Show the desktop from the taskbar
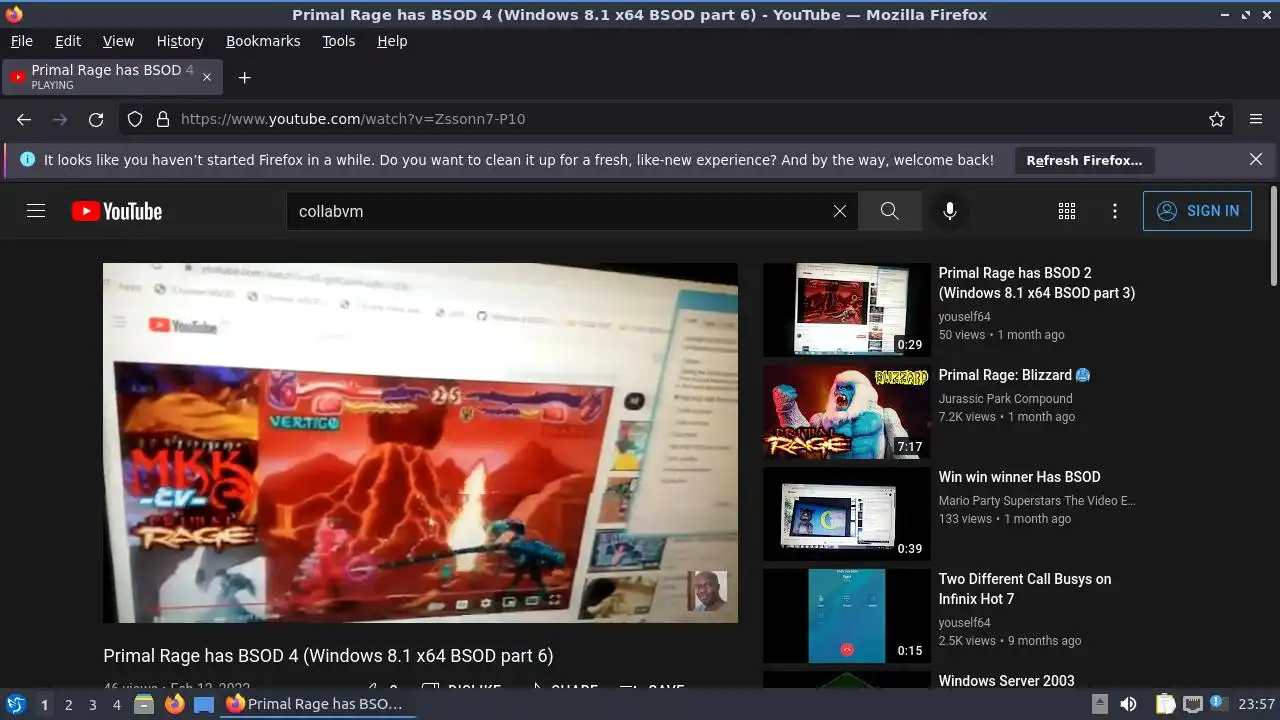1280x720 pixels. (x=204, y=704)
